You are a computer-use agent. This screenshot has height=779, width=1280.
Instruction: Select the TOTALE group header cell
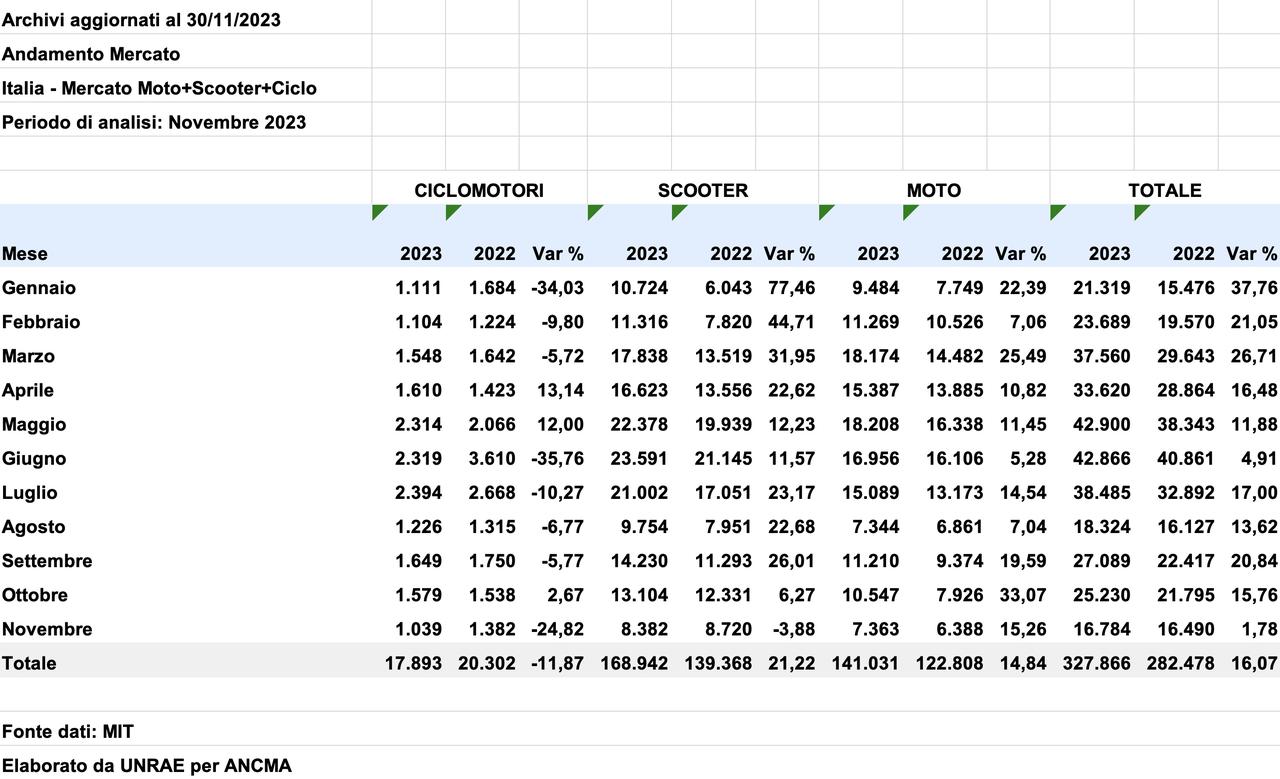(1164, 190)
